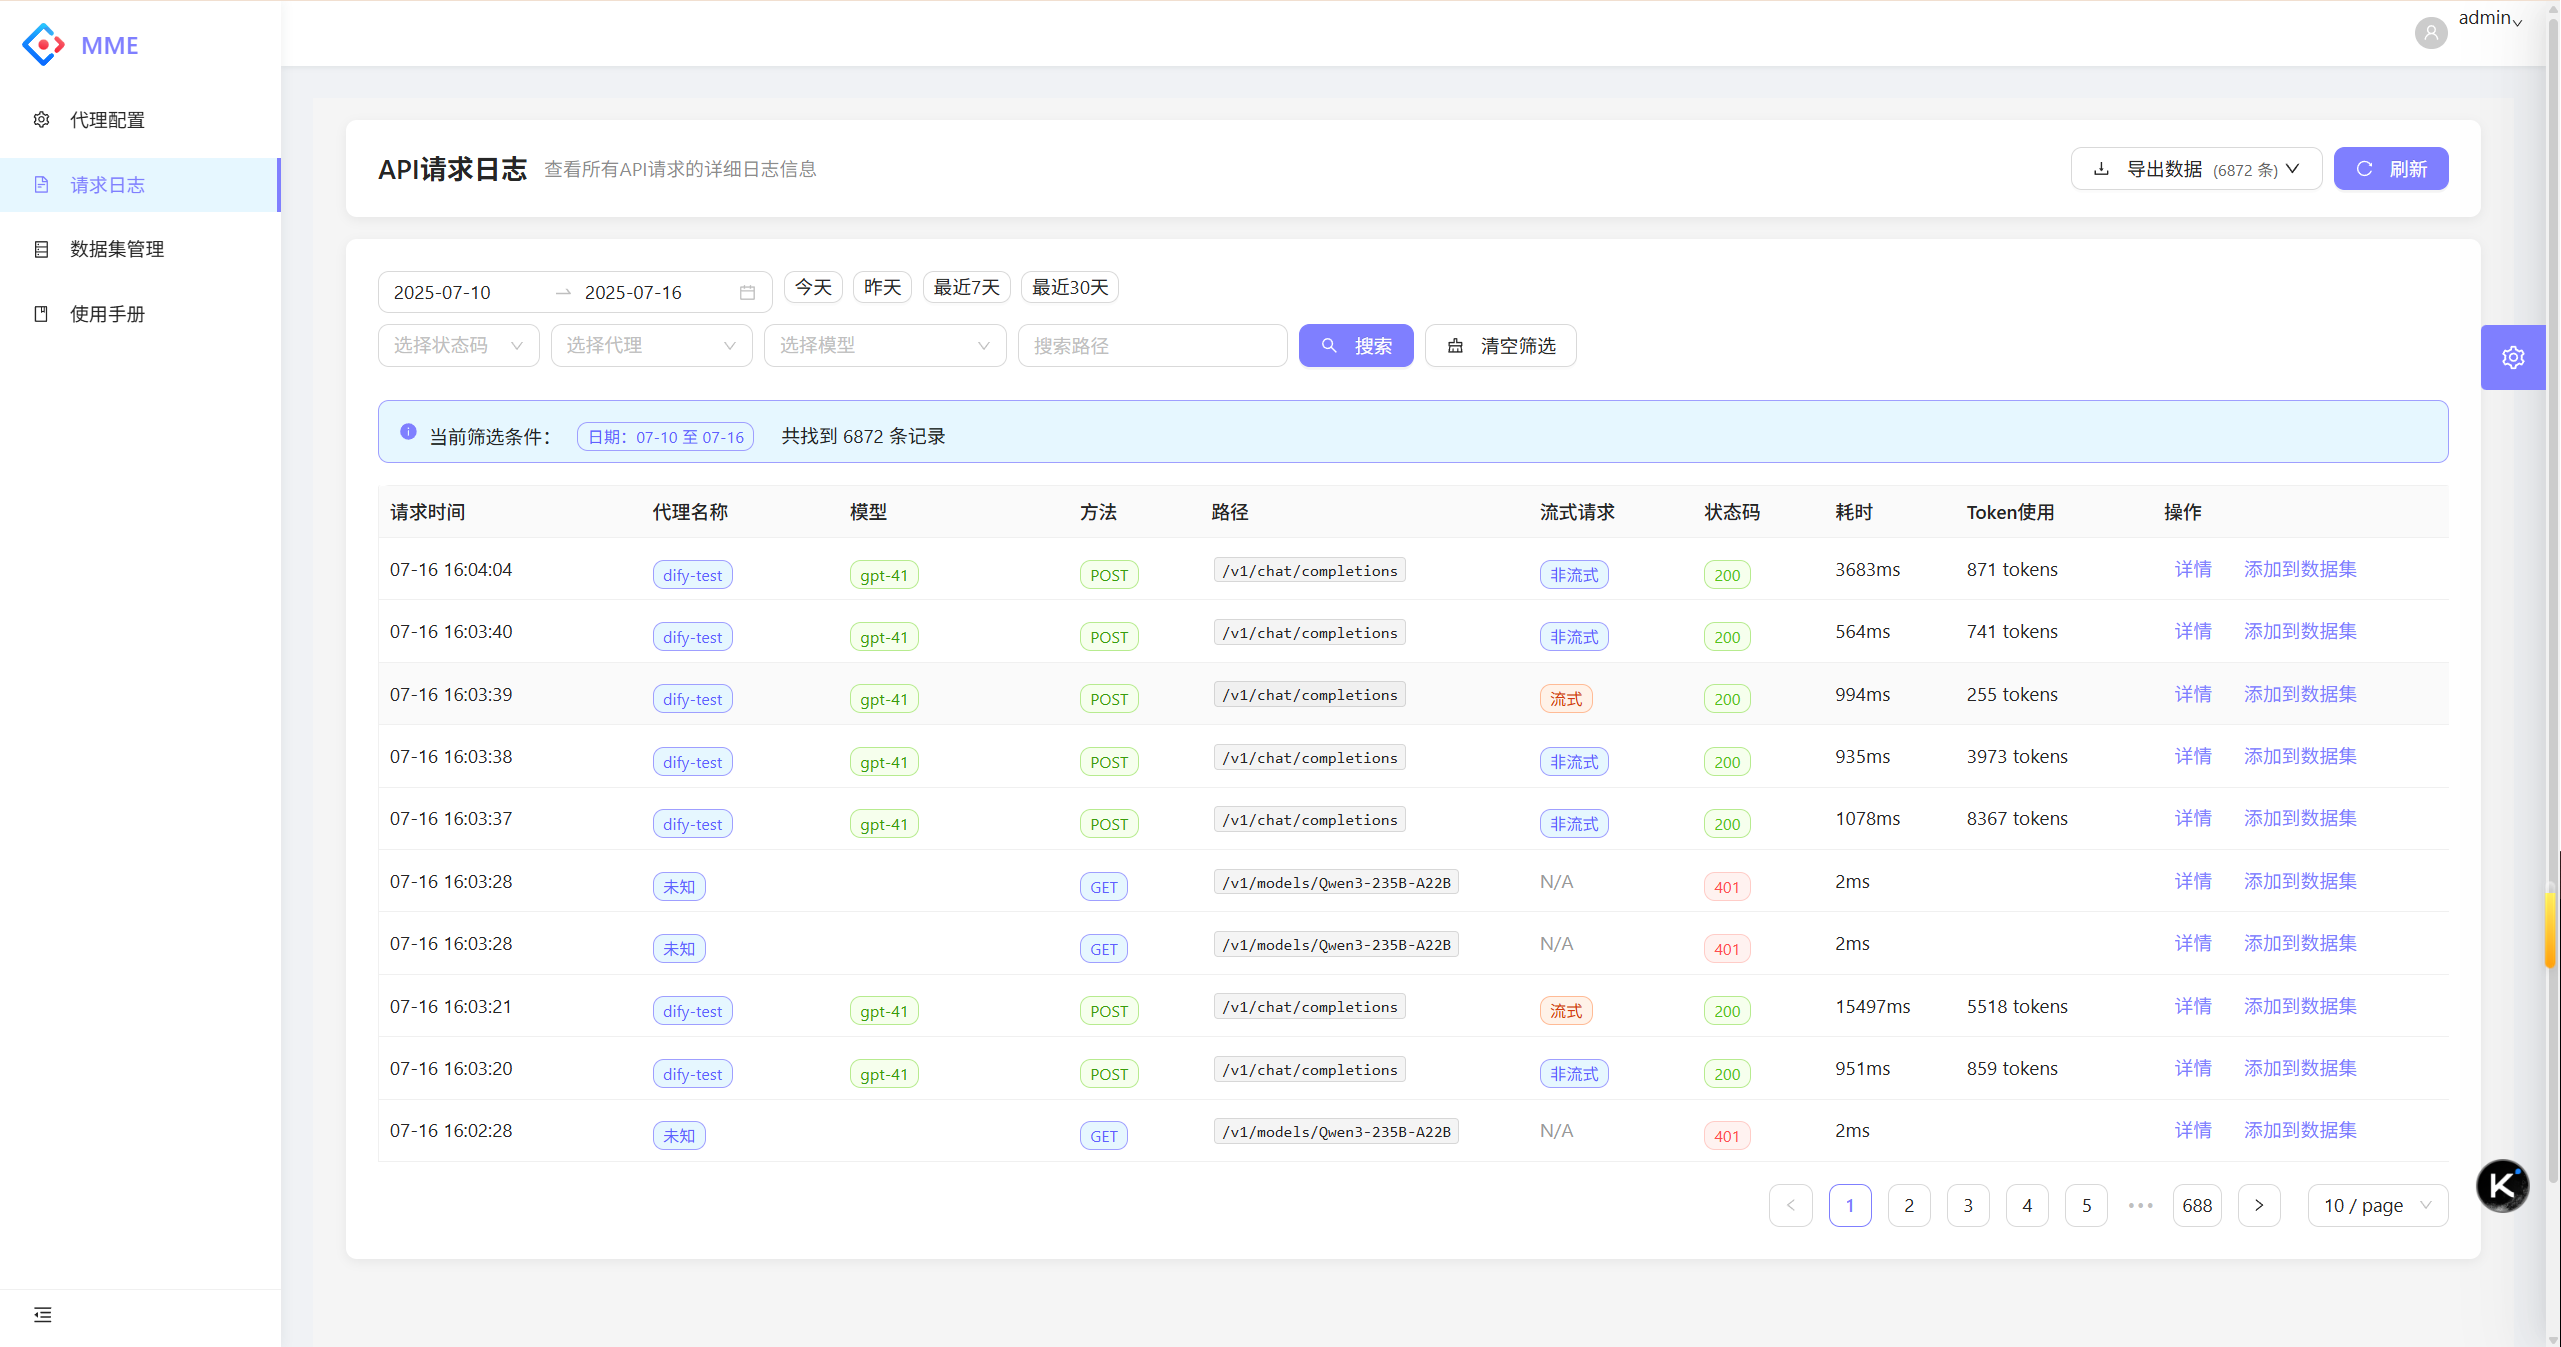The width and height of the screenshot is (2561, 1347).
Task: Select the 今天 quick date filter
Action: tap(812, 287)
